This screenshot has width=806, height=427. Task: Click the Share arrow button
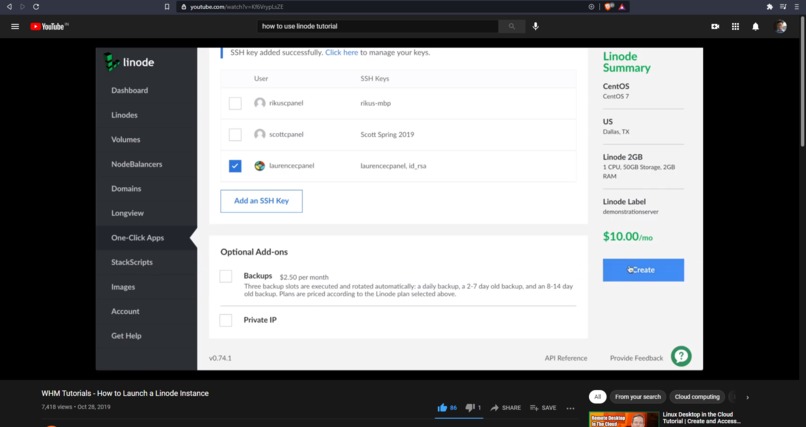pyautogui.click(x=505, y=407)
